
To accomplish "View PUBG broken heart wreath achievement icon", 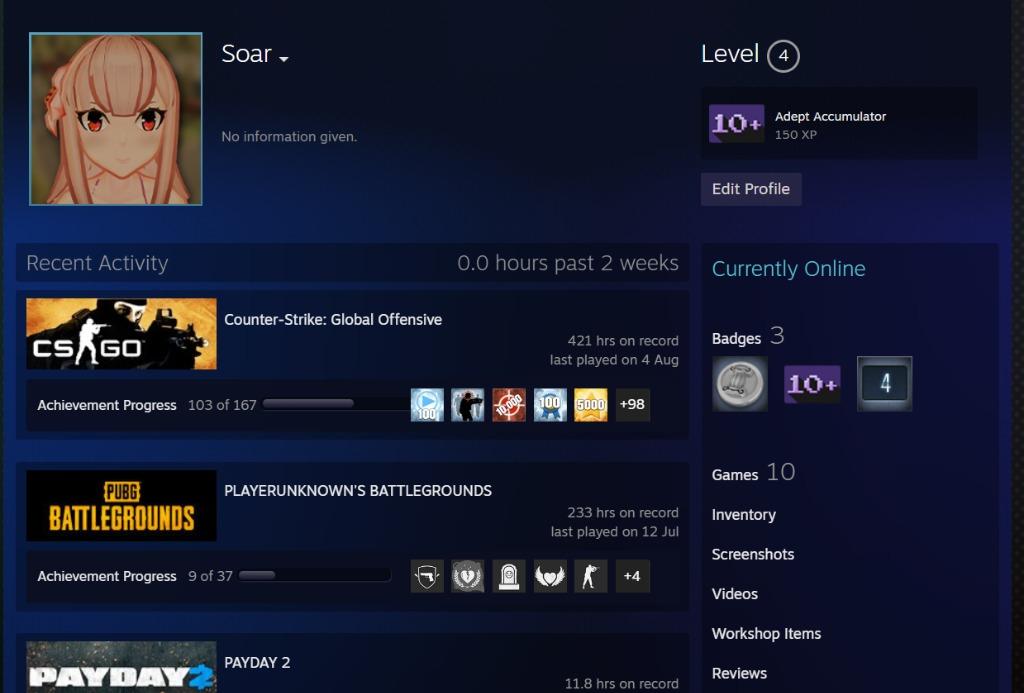I will [x=468, y=576].
